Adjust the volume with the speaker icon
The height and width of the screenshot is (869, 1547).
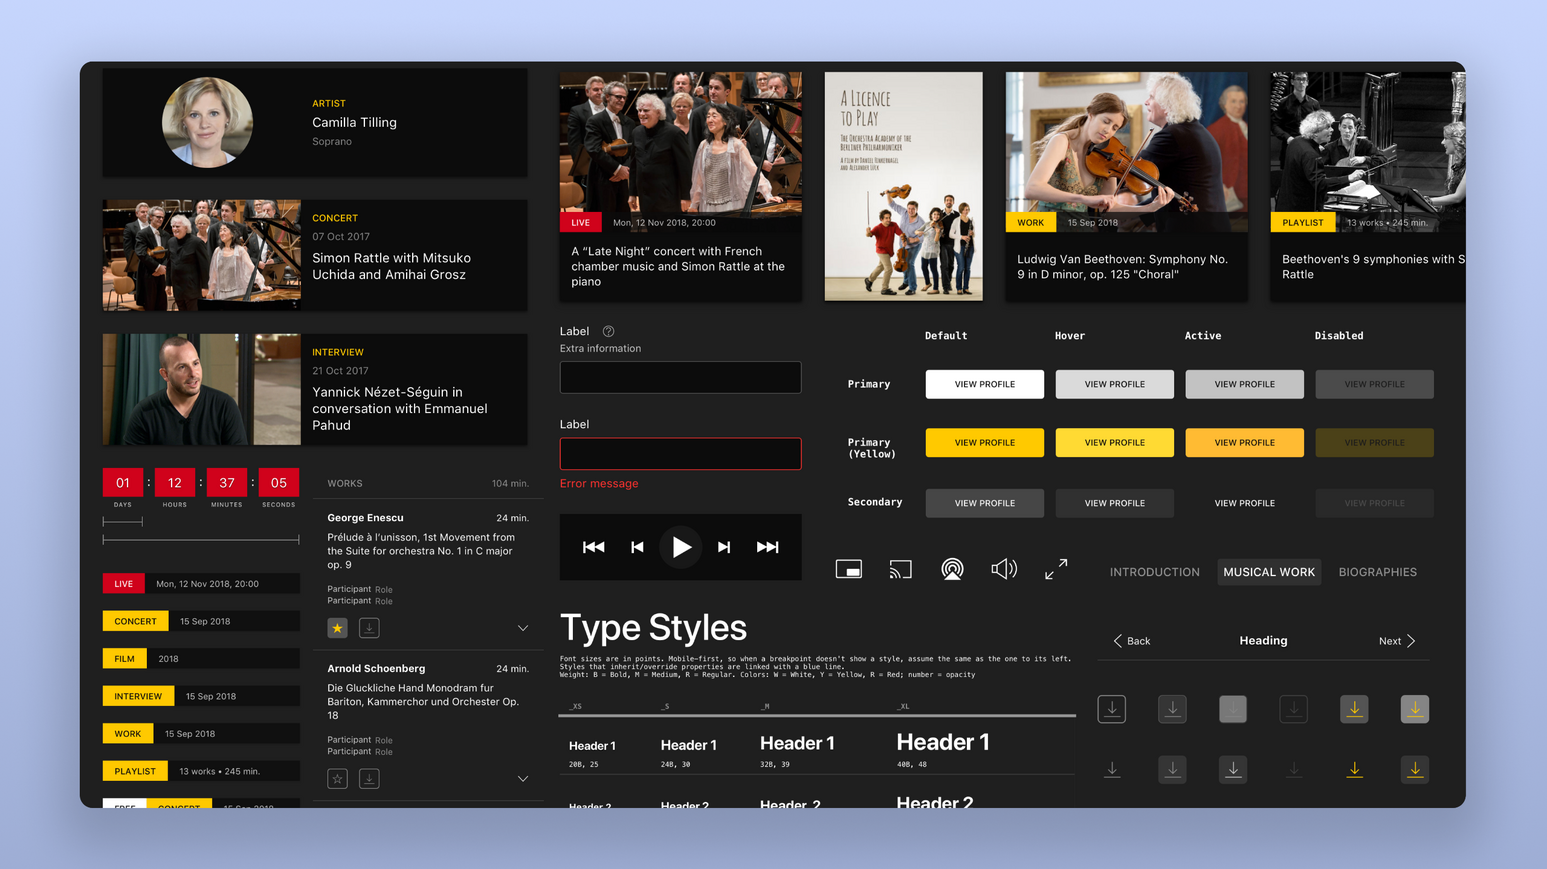(1004, 568)
